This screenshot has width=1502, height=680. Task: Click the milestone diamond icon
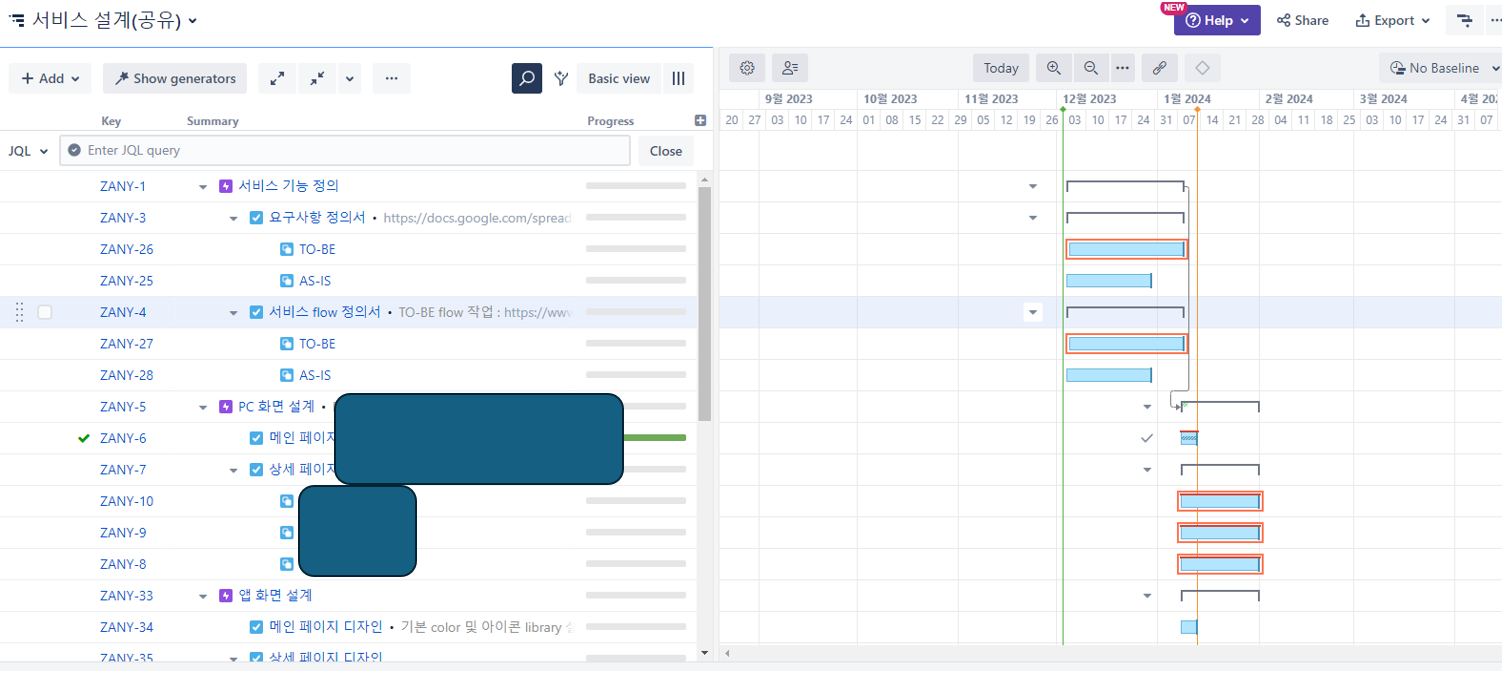tap(1203, 68)
